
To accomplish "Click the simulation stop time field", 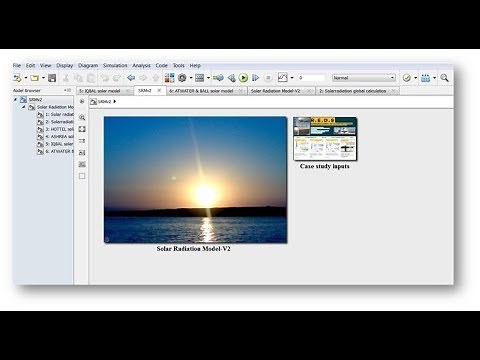I will [x=311, y=78].
